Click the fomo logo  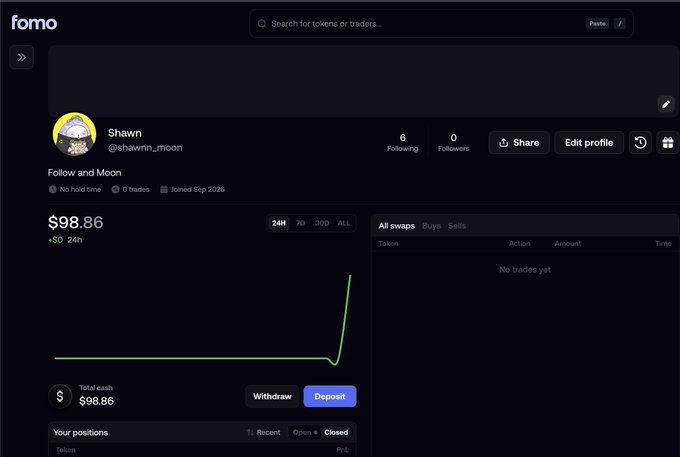tap(34, 23)
